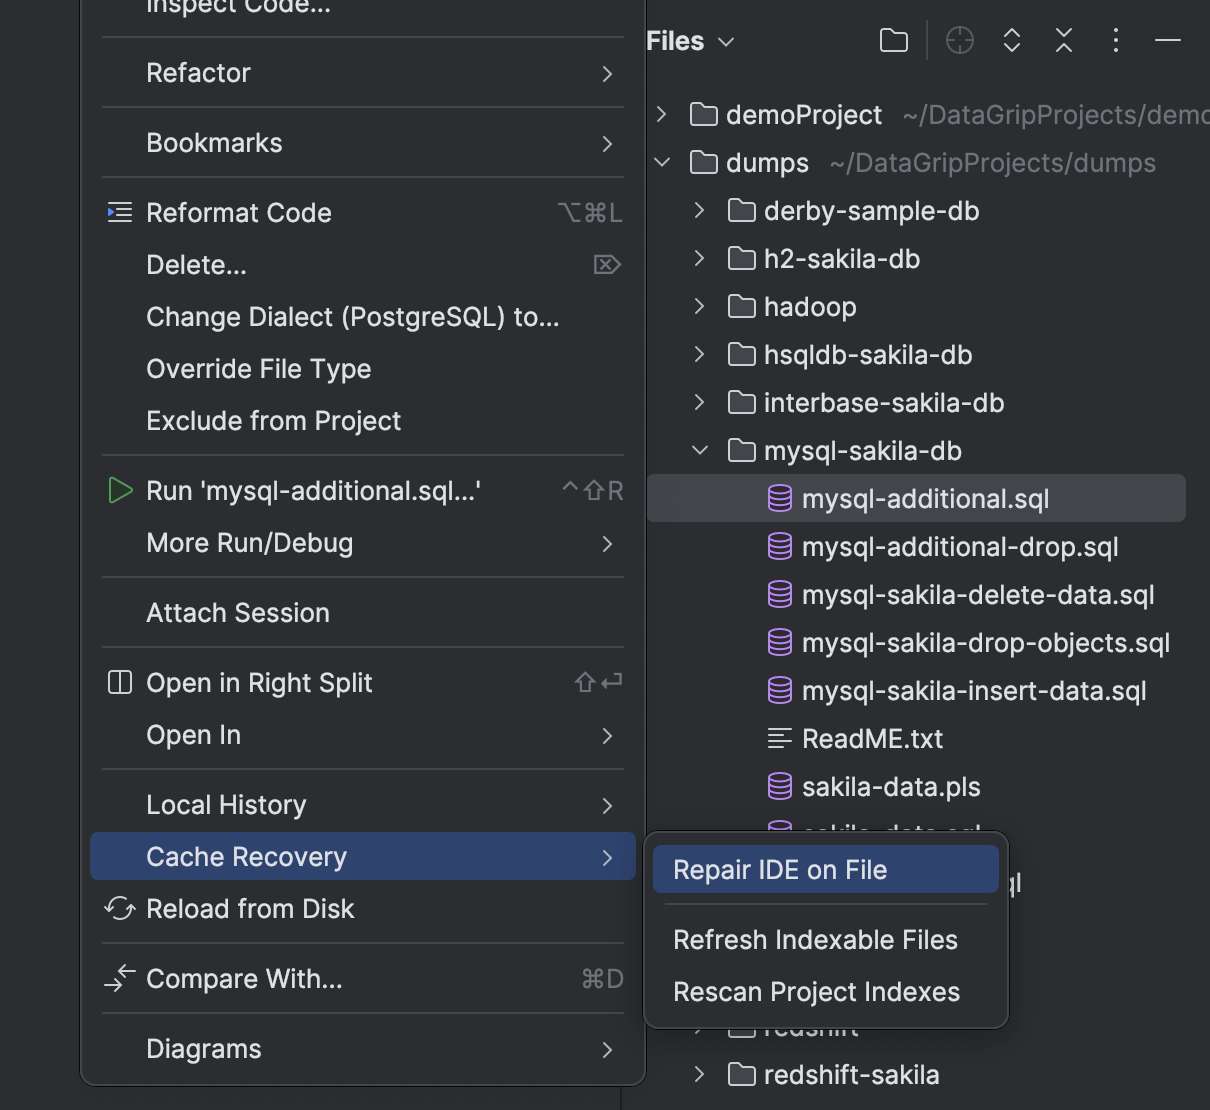Click the folder icon in the Files toolbar

click(893, 41)
